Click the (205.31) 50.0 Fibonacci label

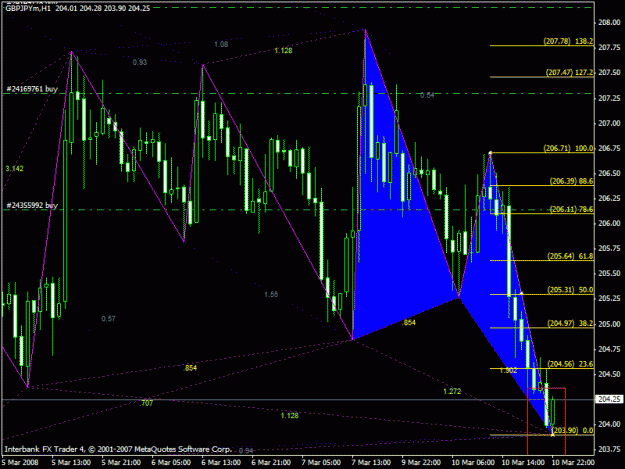pos(570,290)
